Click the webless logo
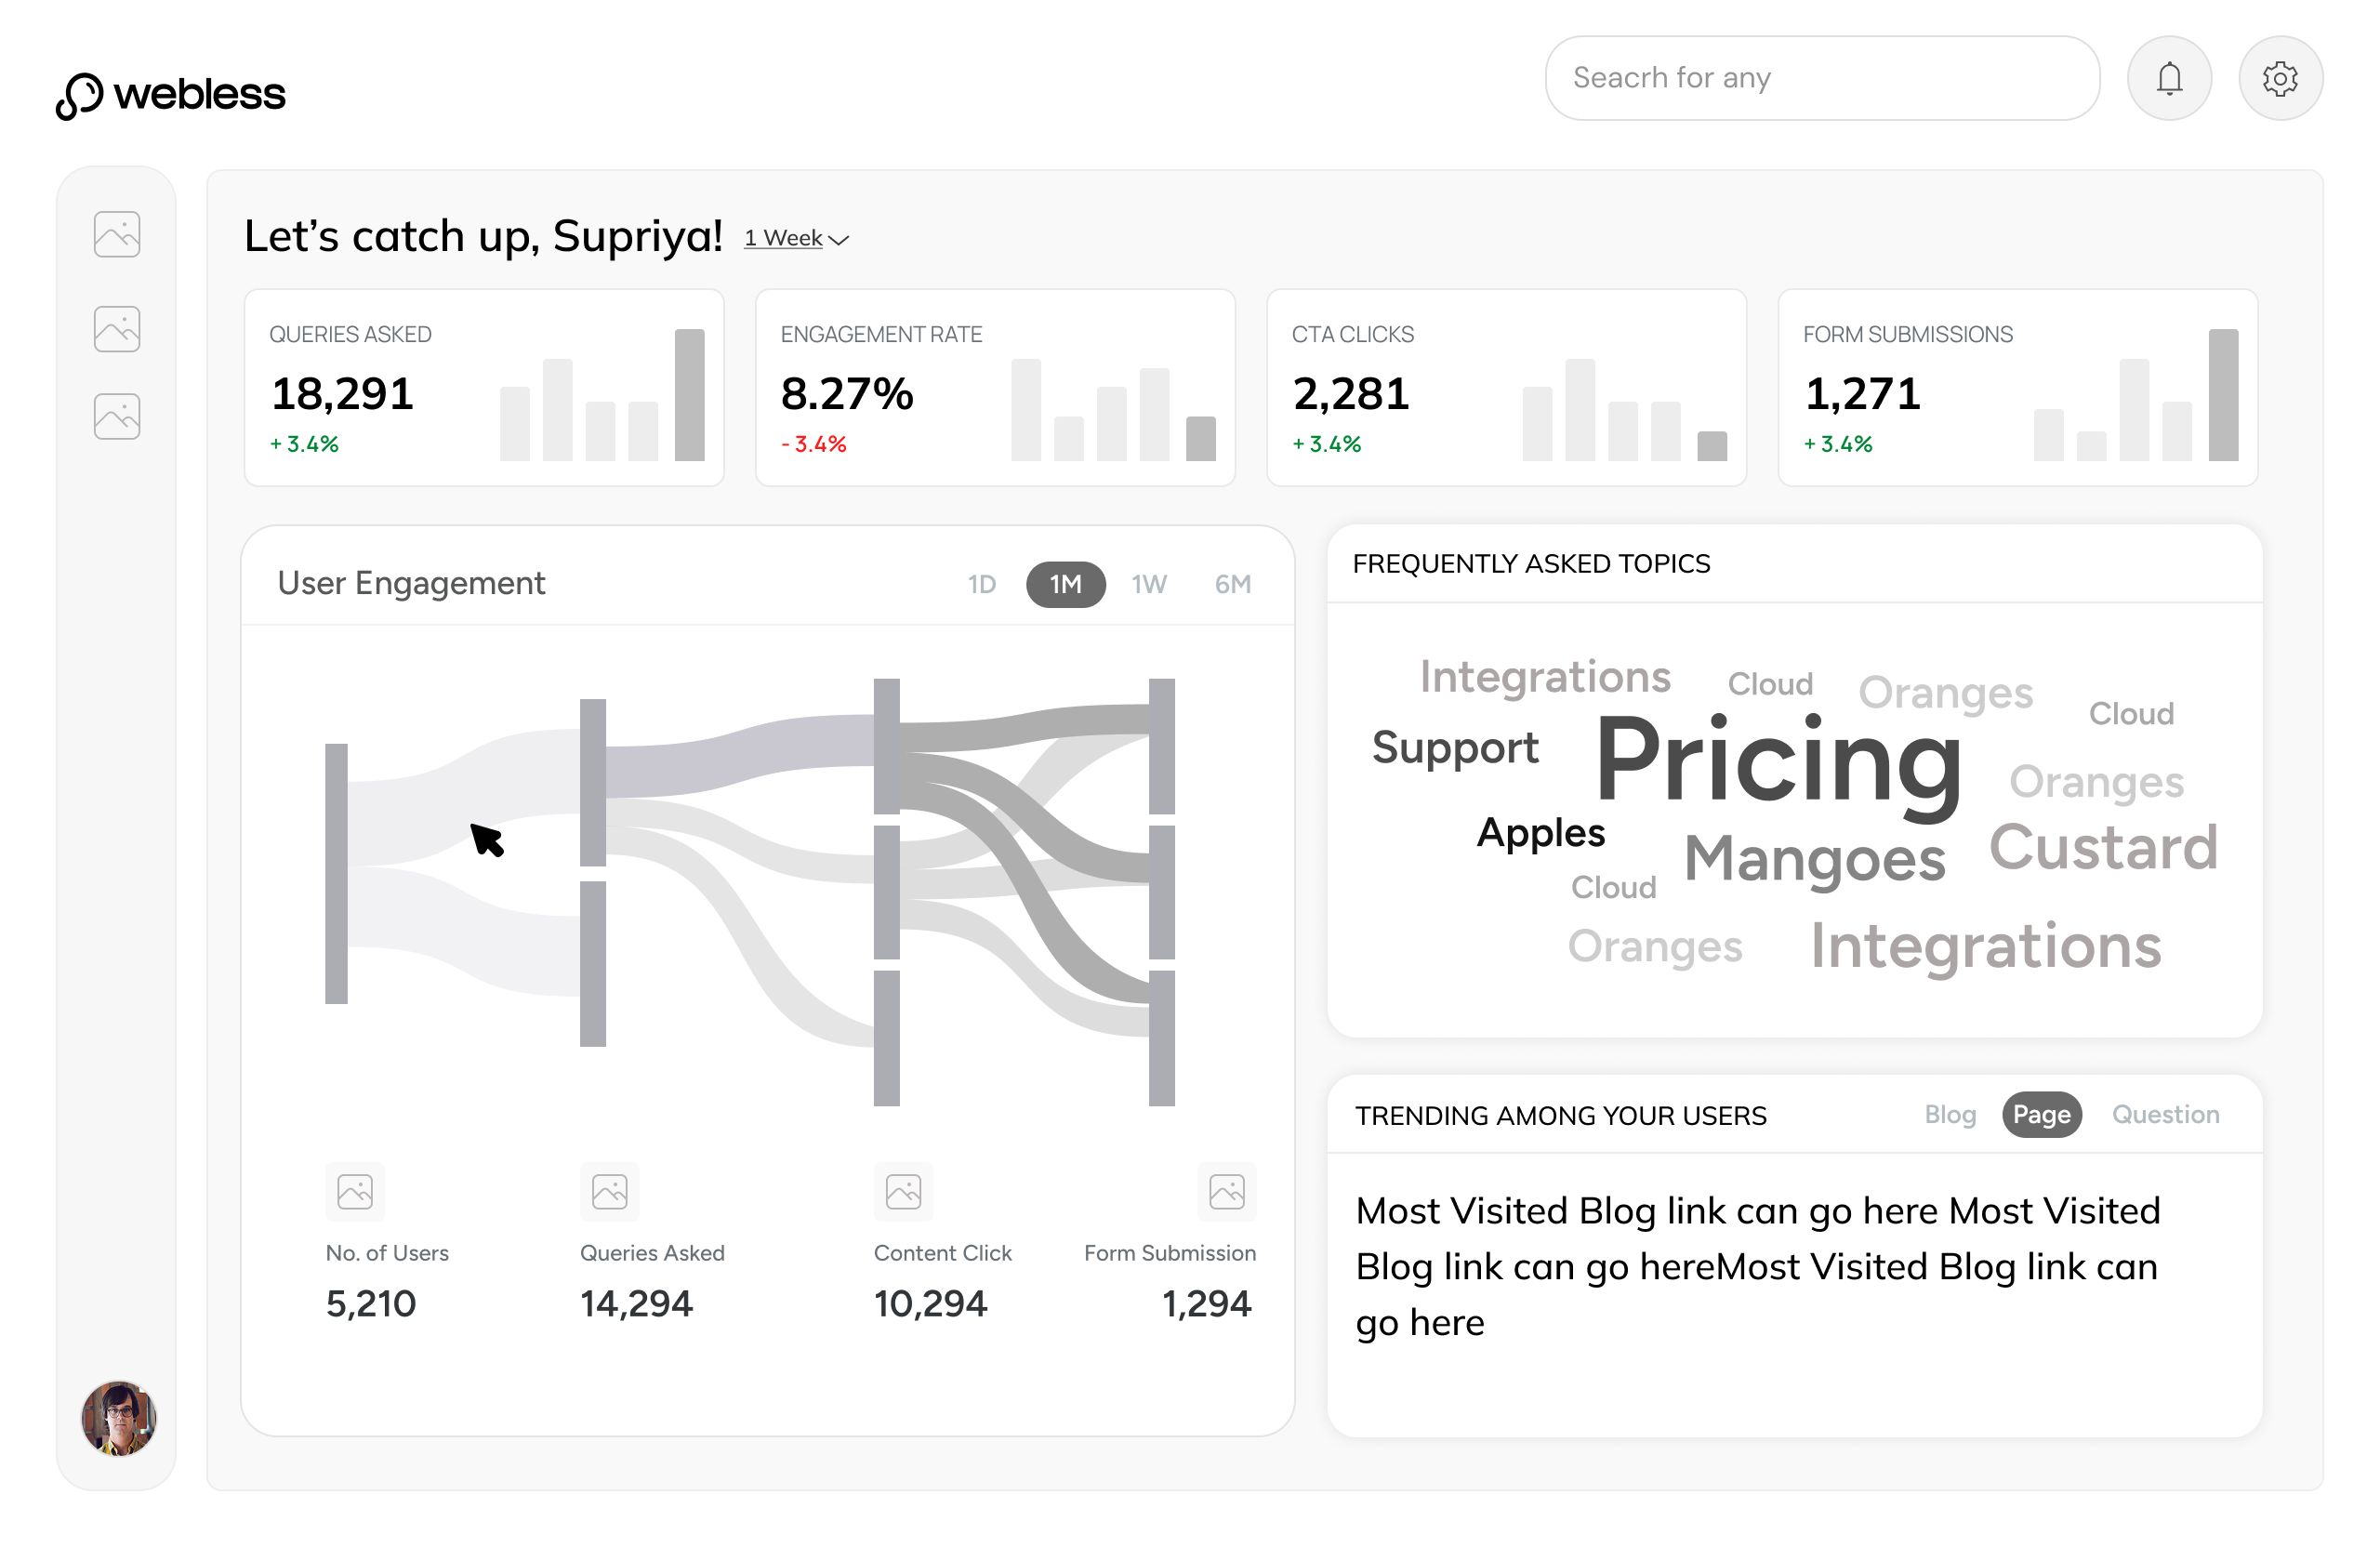2380x1547 pixels. pos(171,95)
